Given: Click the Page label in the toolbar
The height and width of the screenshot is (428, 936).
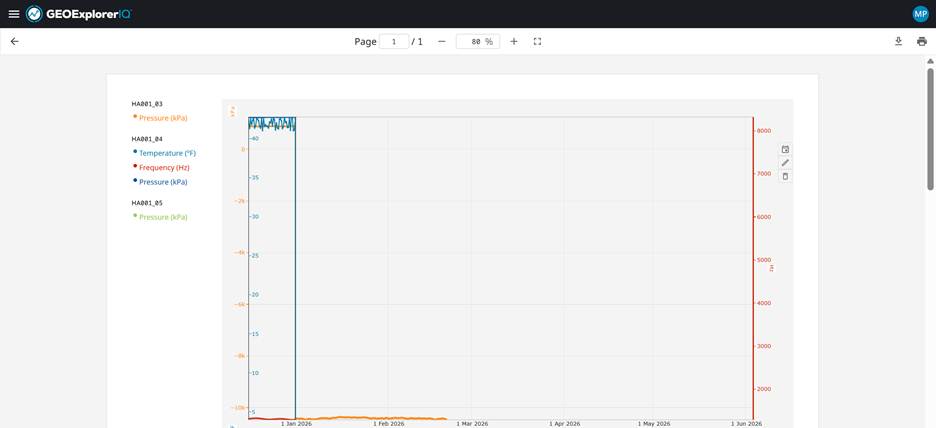Looking at the screenshot, I should (365, 41).
